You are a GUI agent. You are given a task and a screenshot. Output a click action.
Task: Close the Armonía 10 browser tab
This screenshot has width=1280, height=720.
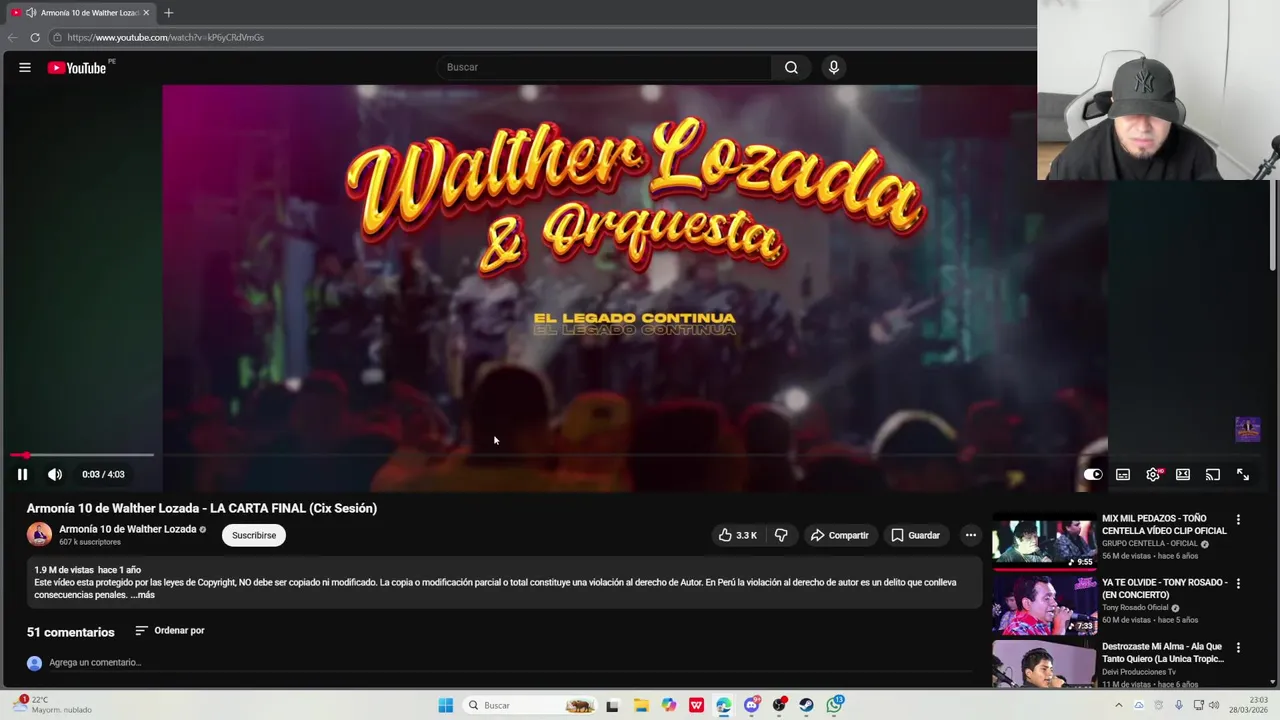click(x=146, y=13)
